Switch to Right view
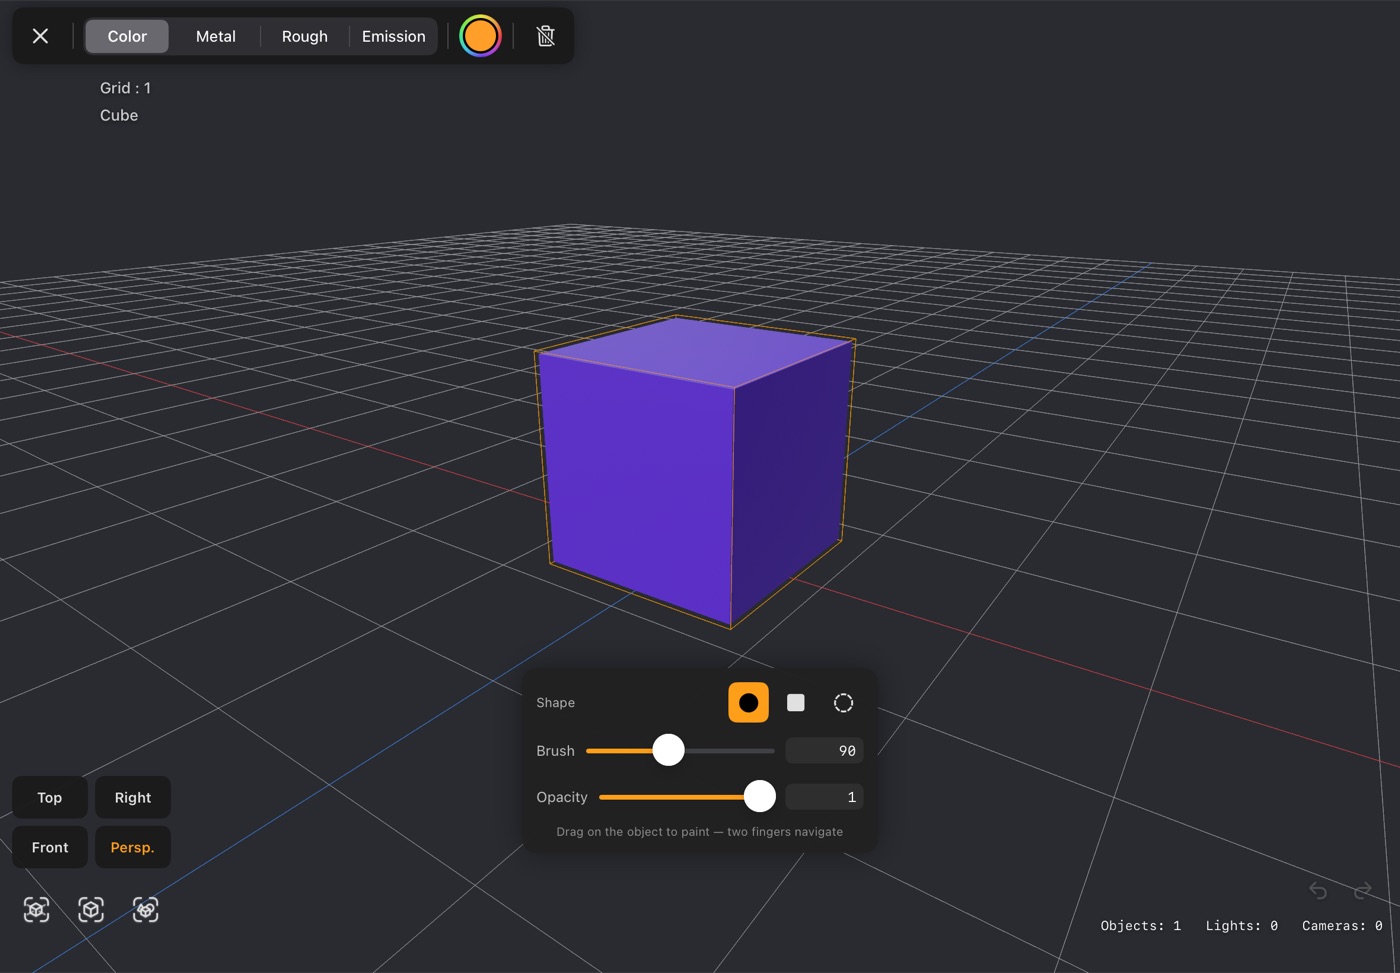Screen dimensions: 1400x973 point(133,797)
